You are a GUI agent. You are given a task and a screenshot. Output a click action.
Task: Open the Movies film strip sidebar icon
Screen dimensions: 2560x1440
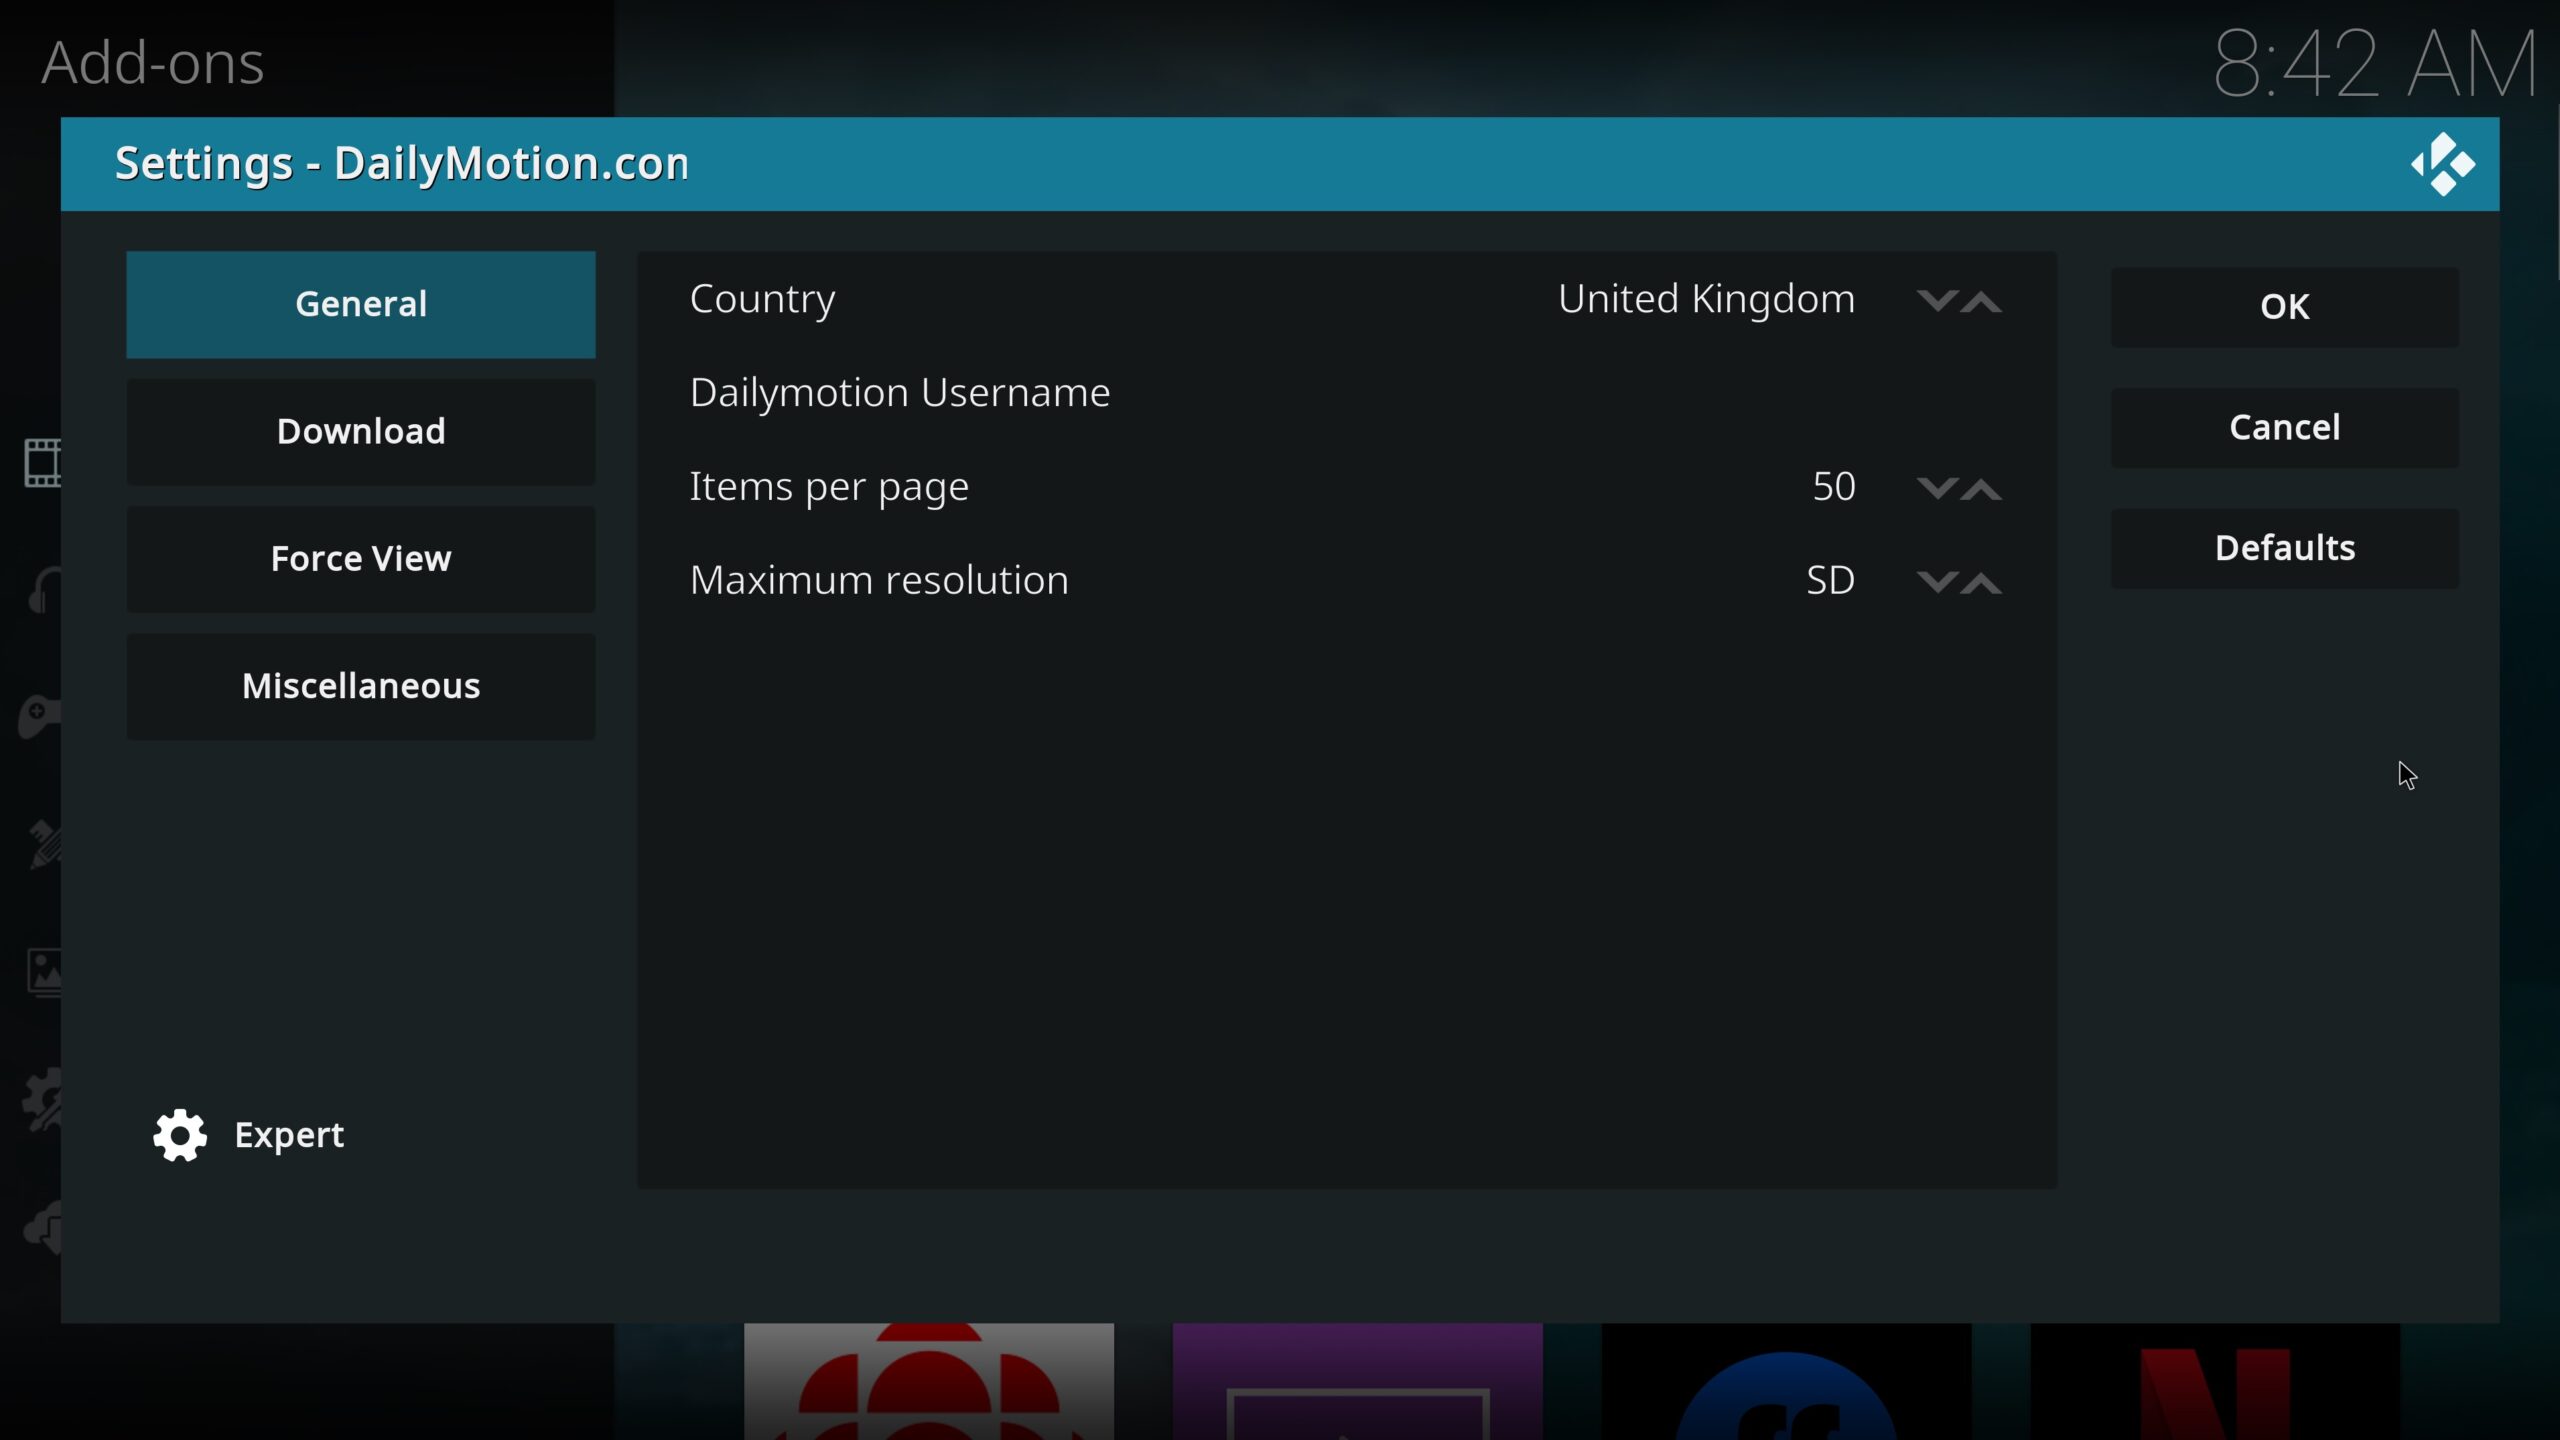coord(43,463)
